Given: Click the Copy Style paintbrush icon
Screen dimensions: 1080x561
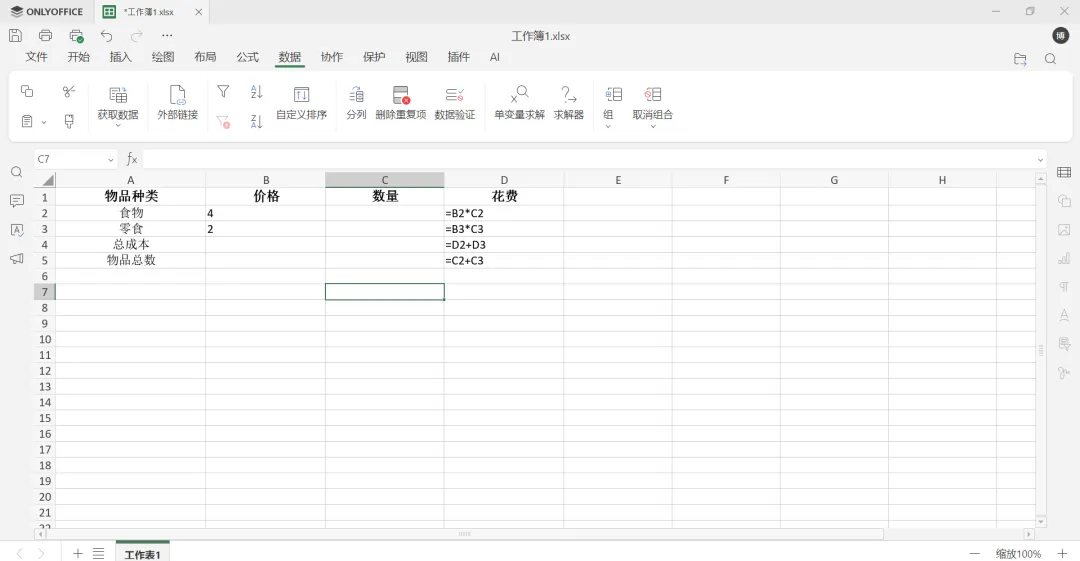Looking at the screenshot, I should tap(69, 121).
